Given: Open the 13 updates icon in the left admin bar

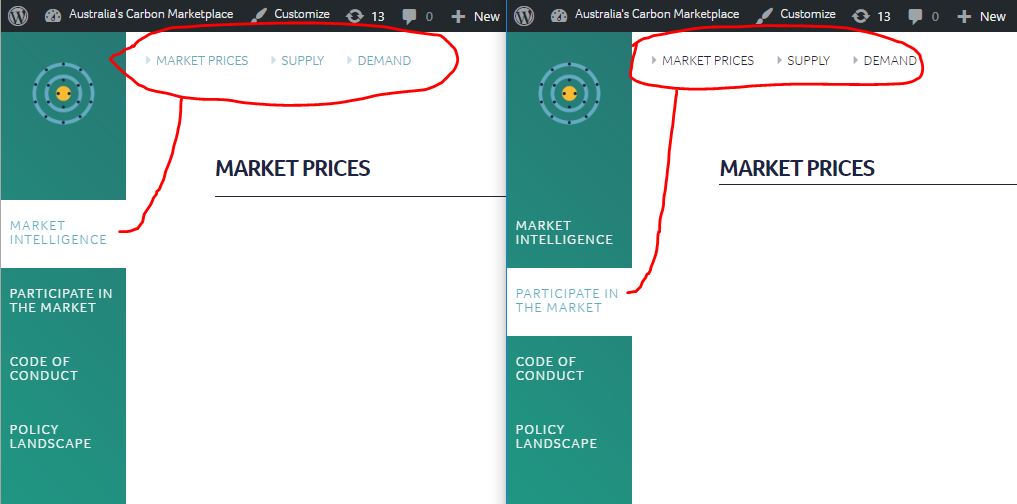Looking at the screenshot, I should click(355, 16).
